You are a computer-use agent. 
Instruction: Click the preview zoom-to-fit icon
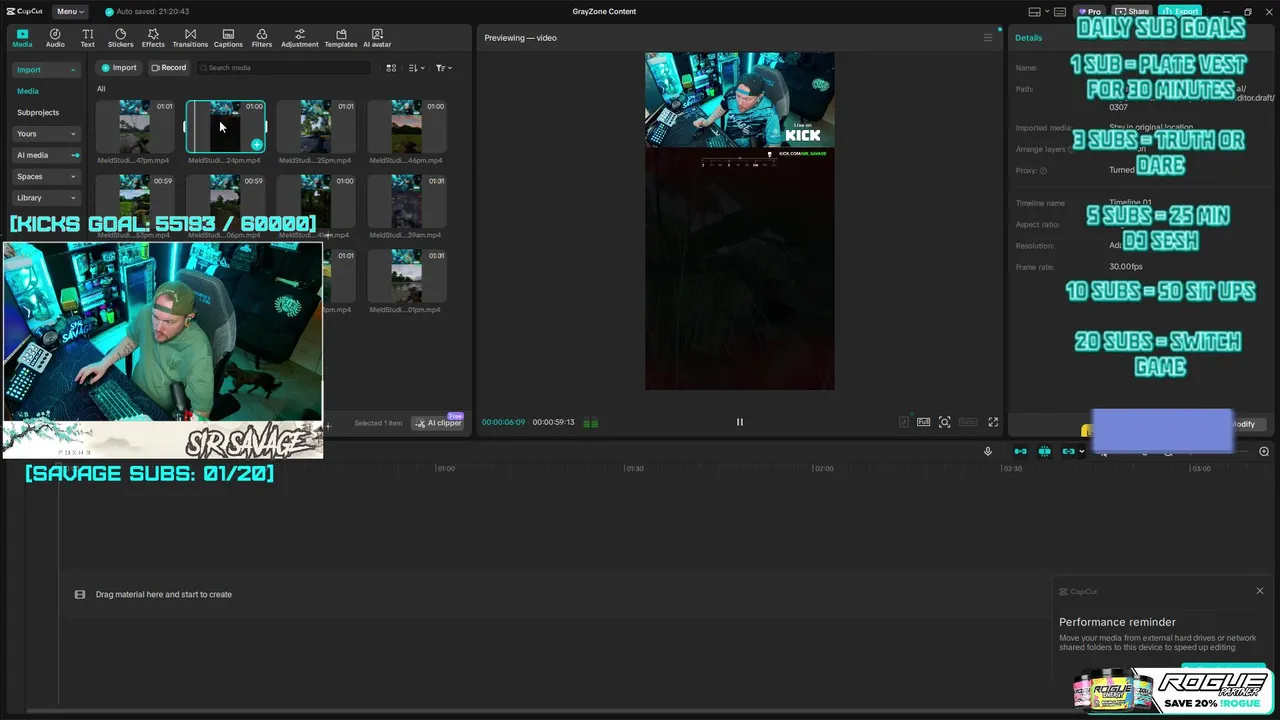pyautogui.click(x=945, y=422)
